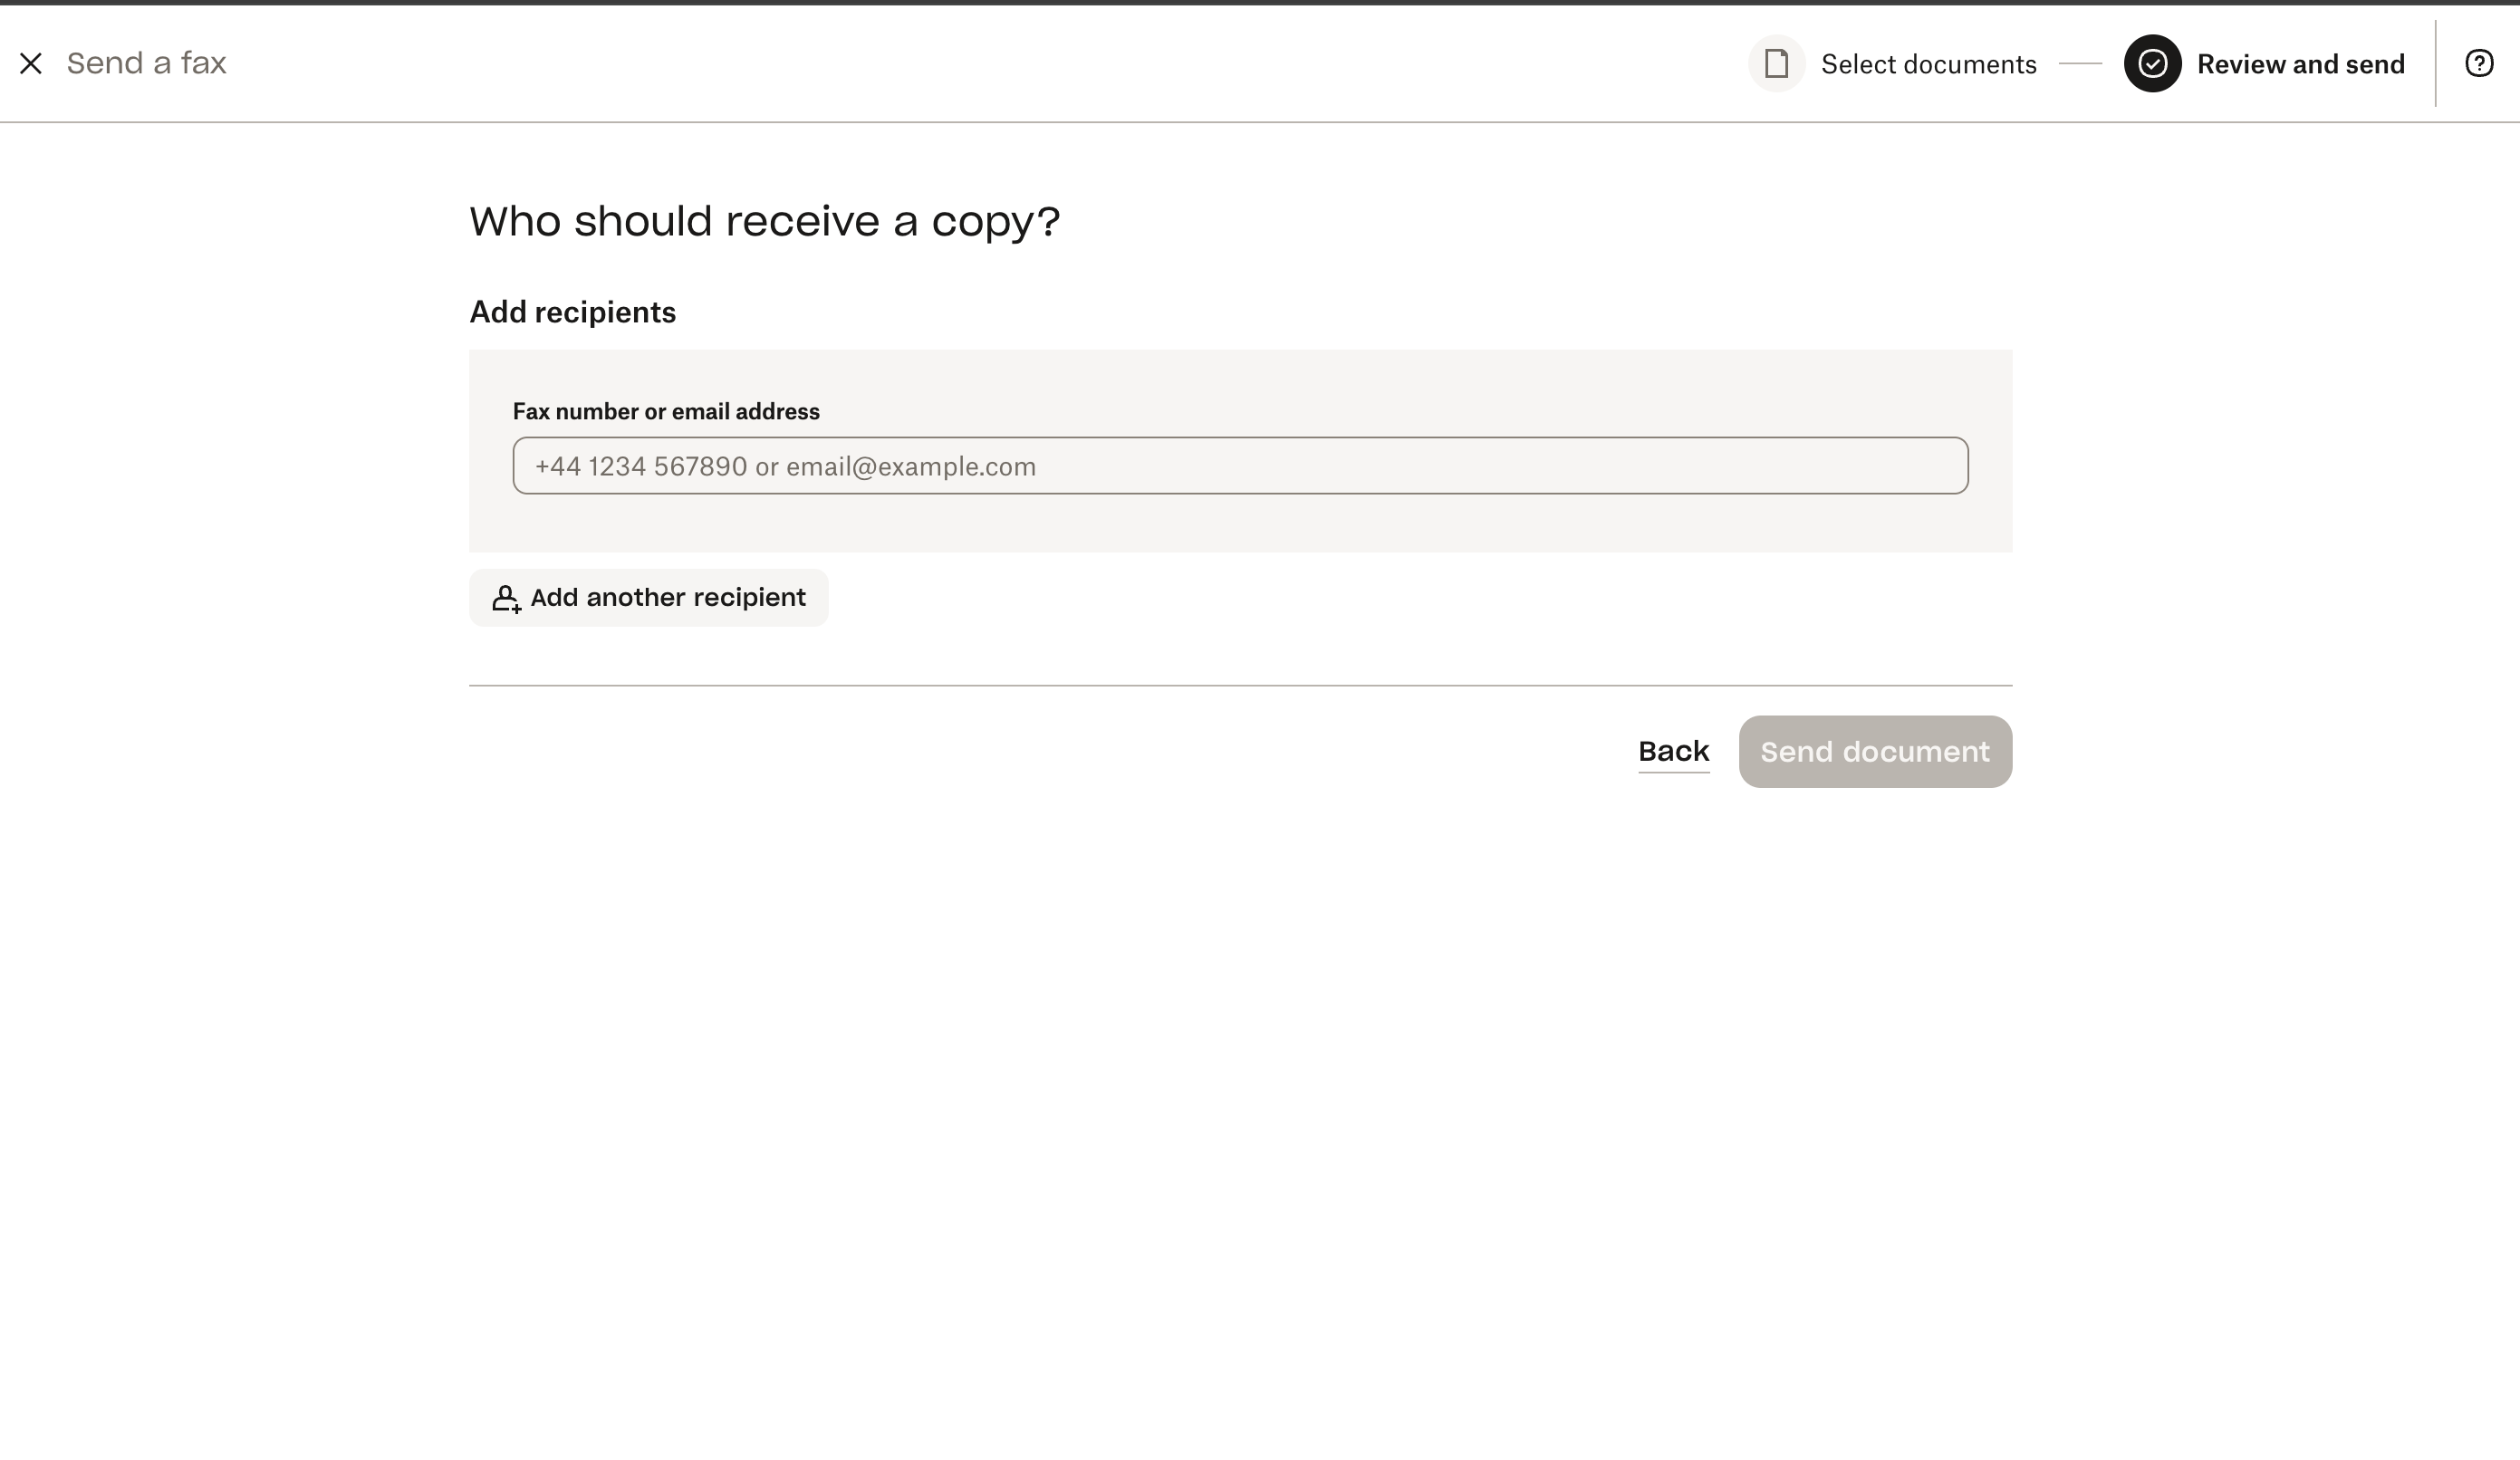Viewport: 2520px width, 1460px height.
Task: Open help using the question mark icon
Action: coord(2480,63)
